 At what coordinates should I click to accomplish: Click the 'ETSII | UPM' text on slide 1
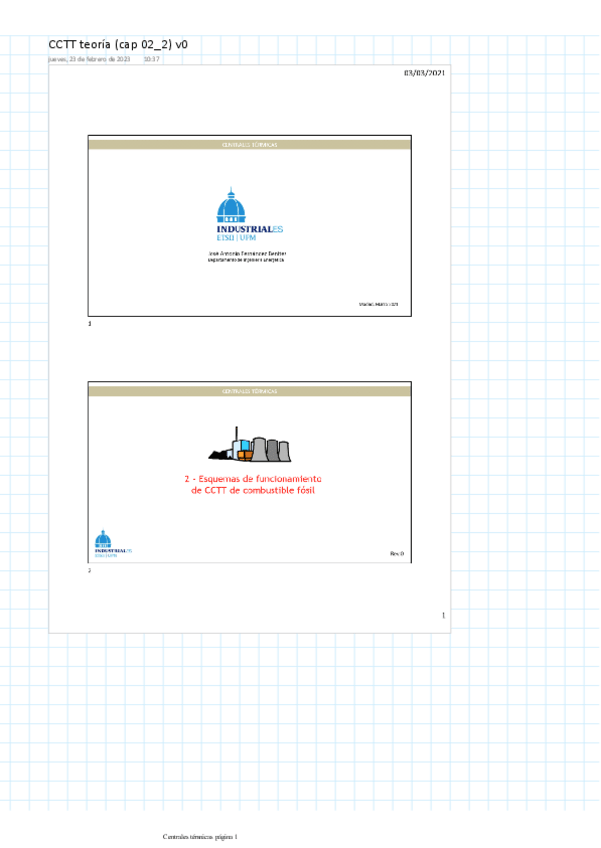click(x=236, y=237)
